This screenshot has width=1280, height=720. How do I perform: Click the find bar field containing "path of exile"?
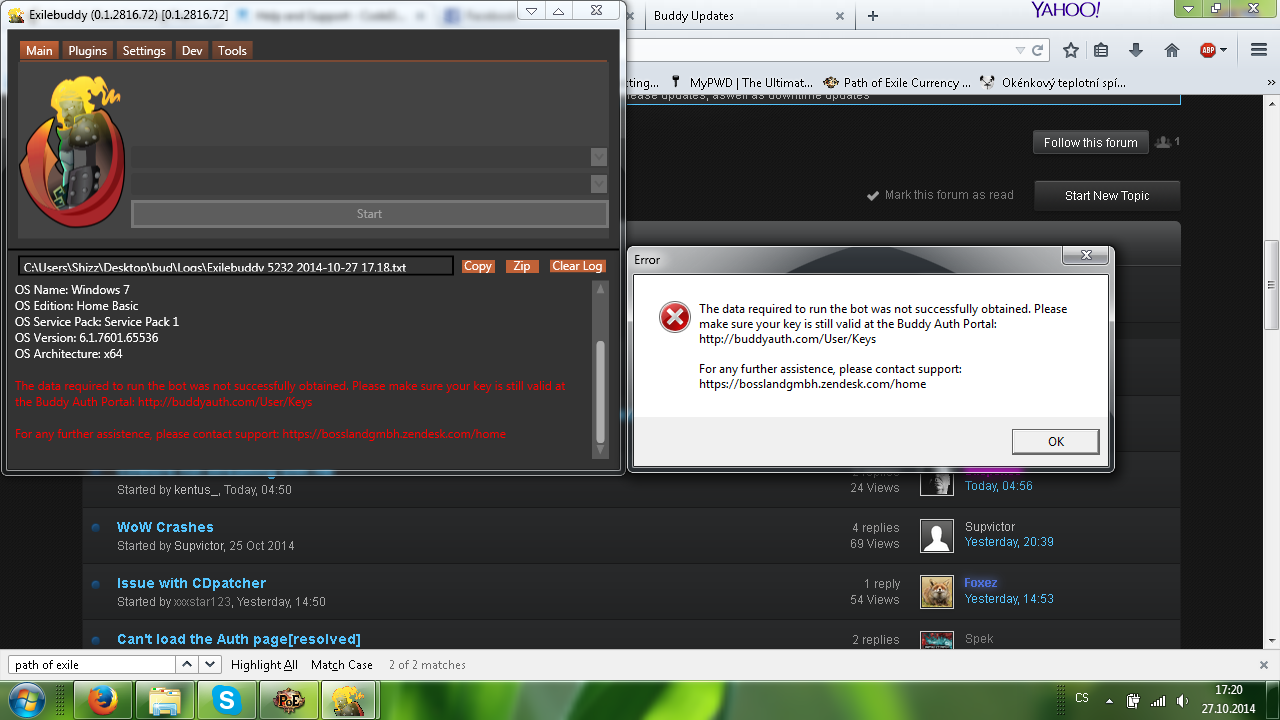[92, 665]
